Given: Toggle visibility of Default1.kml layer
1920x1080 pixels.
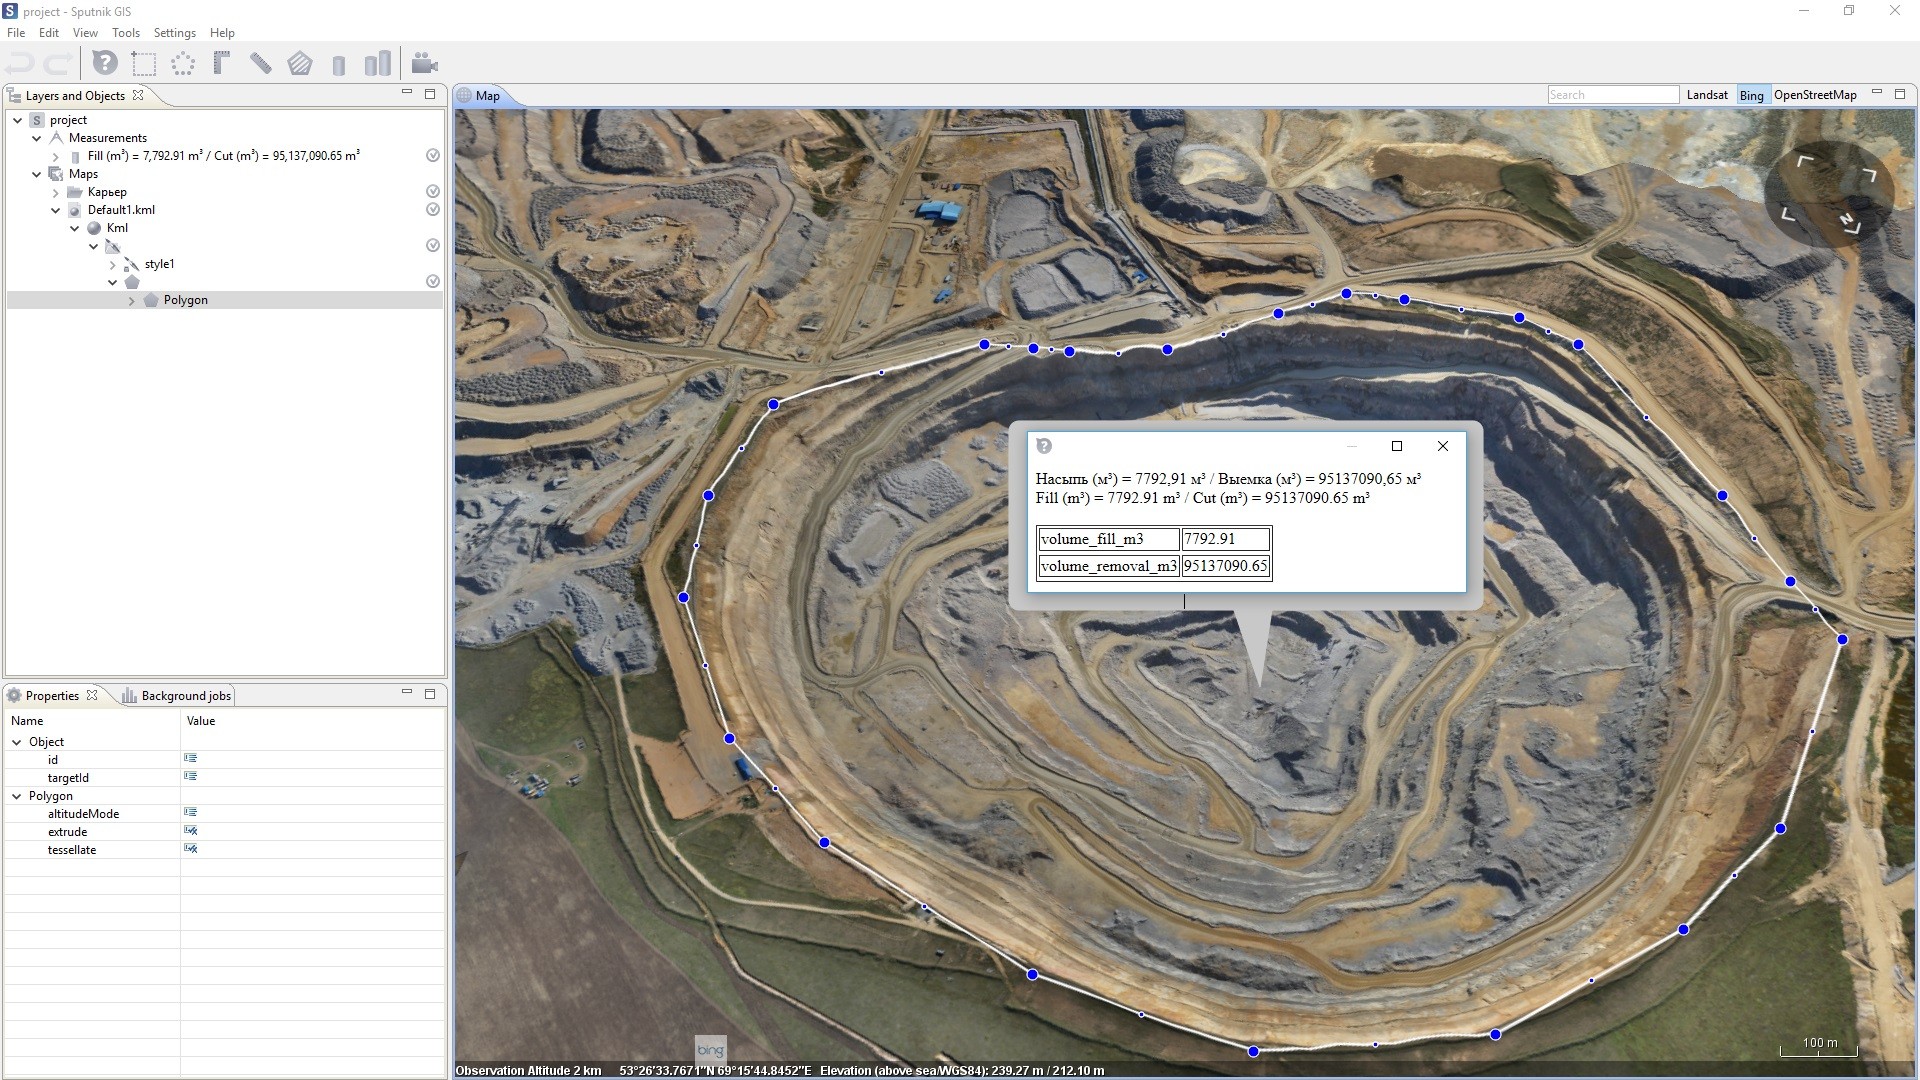Looking at the screenshot, I should [433, 209].
